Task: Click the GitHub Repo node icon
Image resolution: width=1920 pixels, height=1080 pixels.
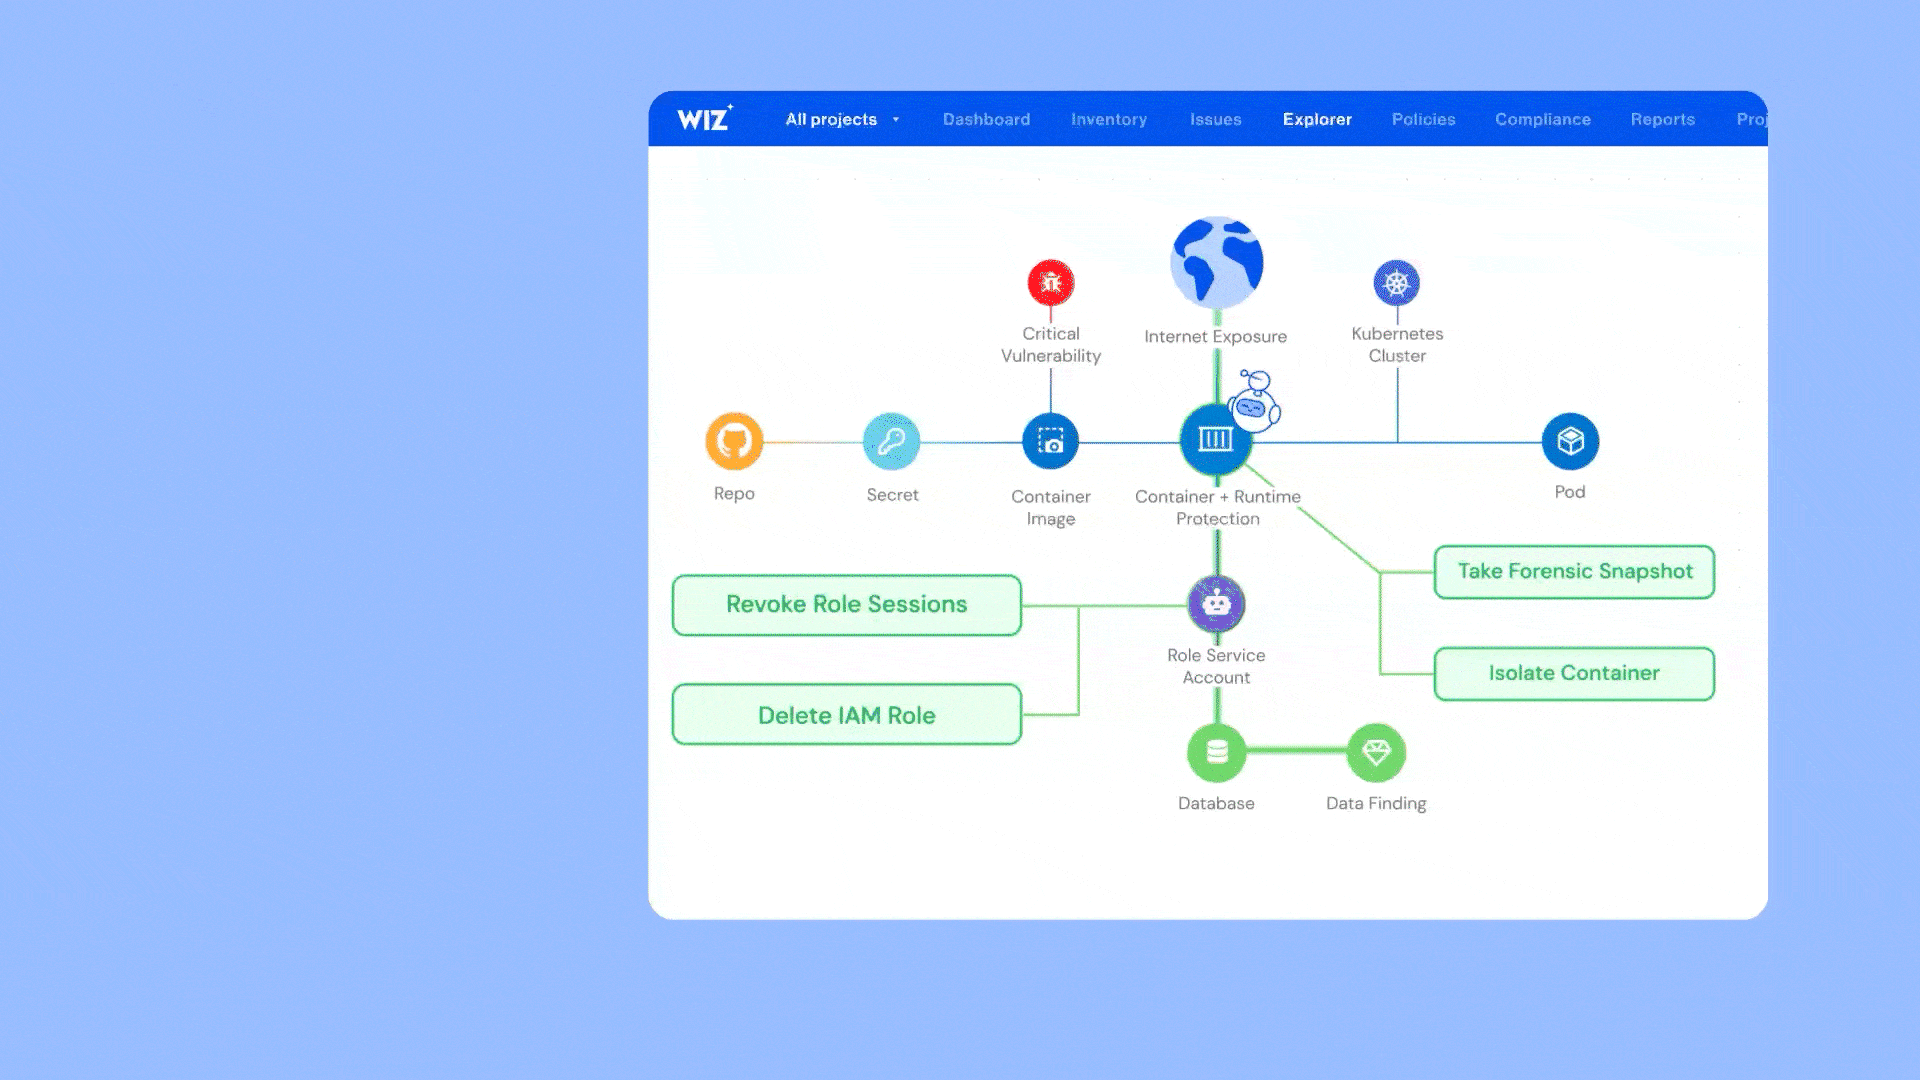Action: click(x=734, y=441)
